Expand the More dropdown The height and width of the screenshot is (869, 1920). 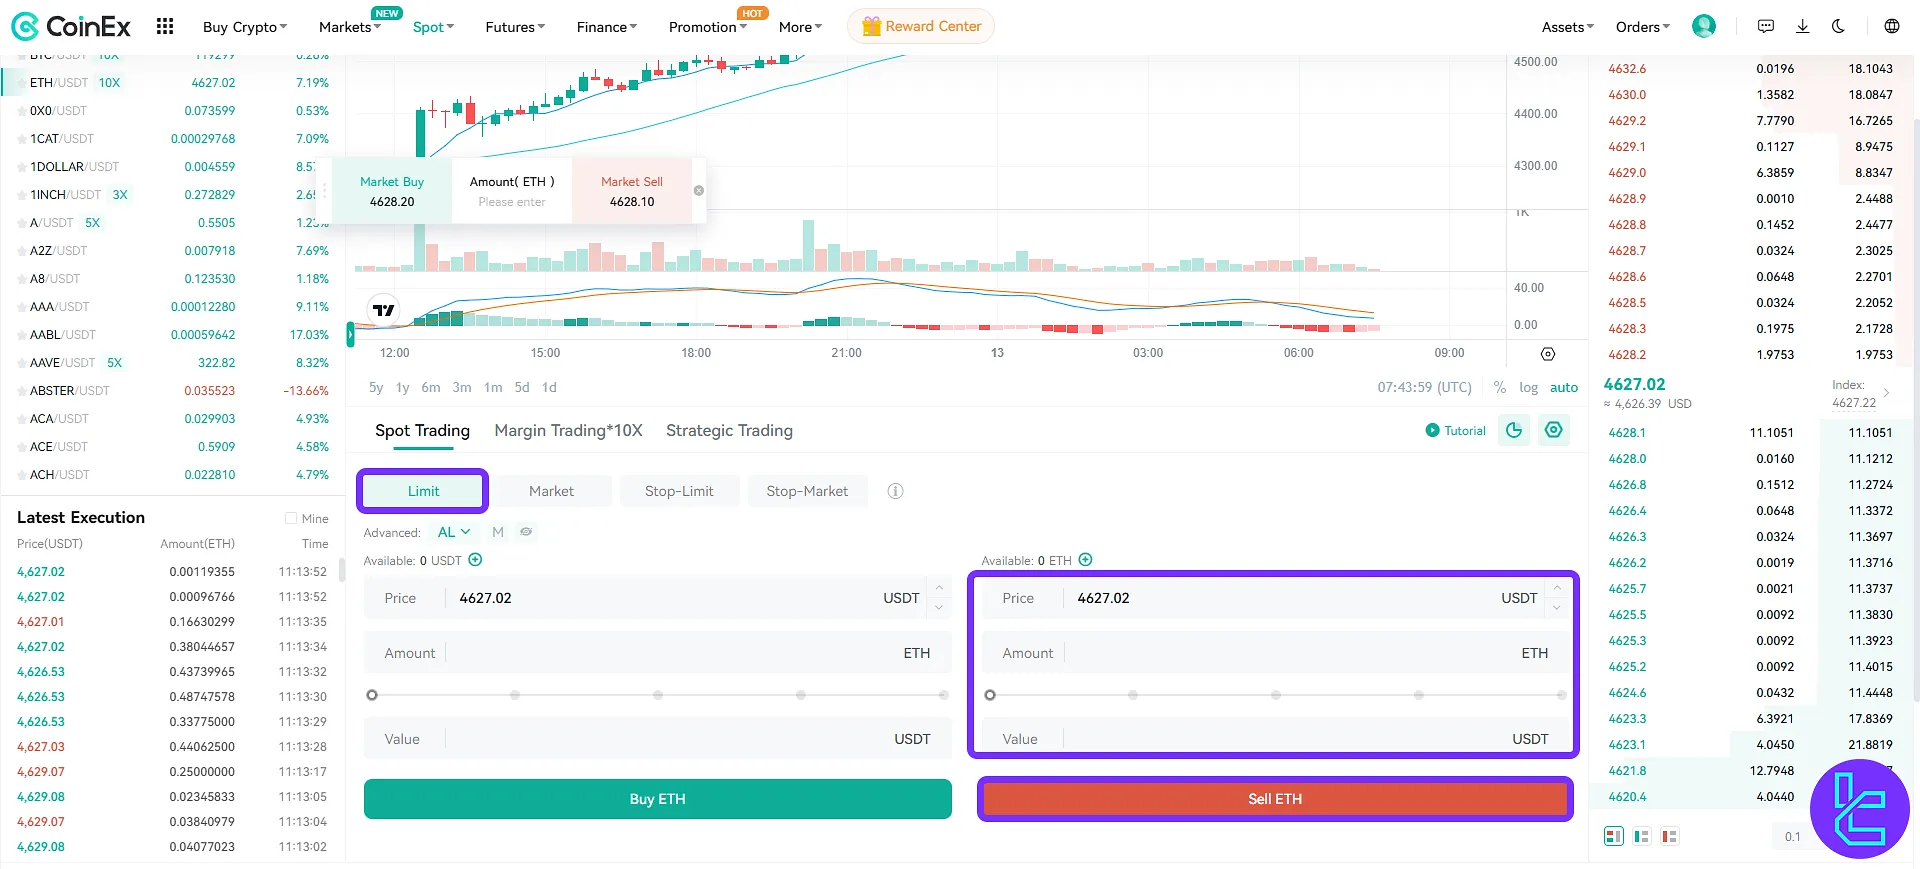[x=800, y=27]
